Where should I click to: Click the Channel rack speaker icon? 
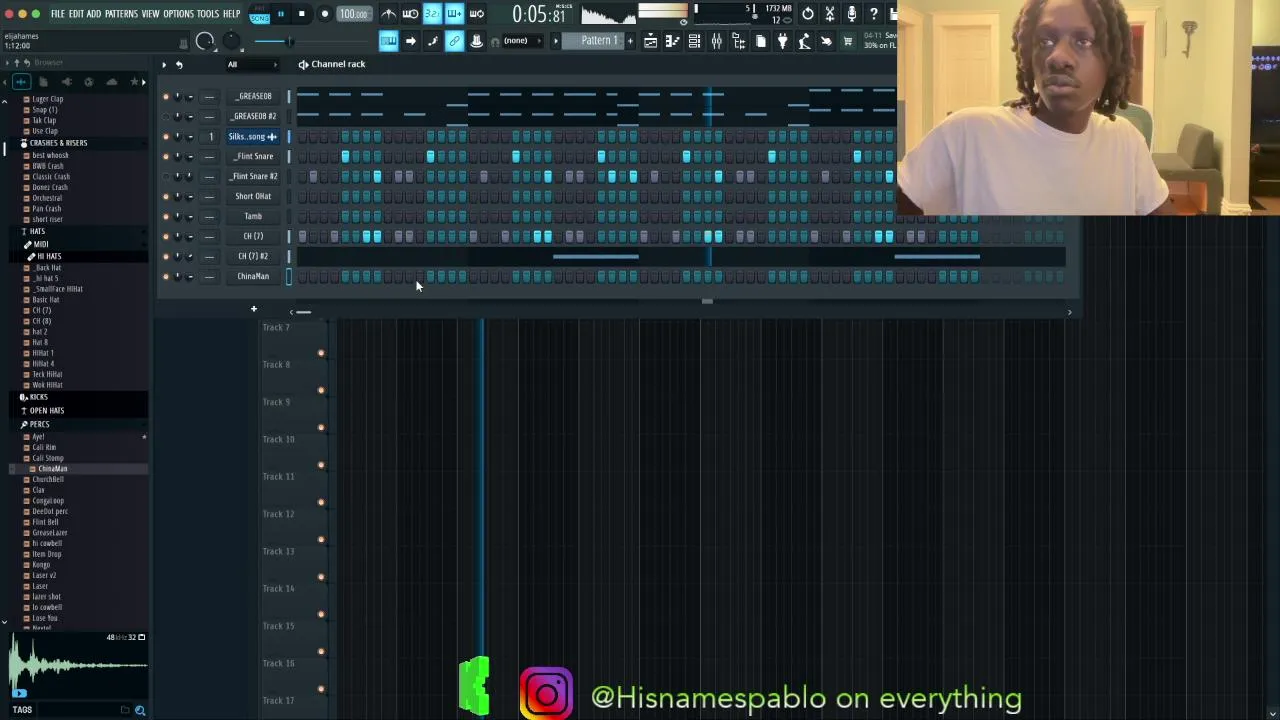[x=303, y=64]
